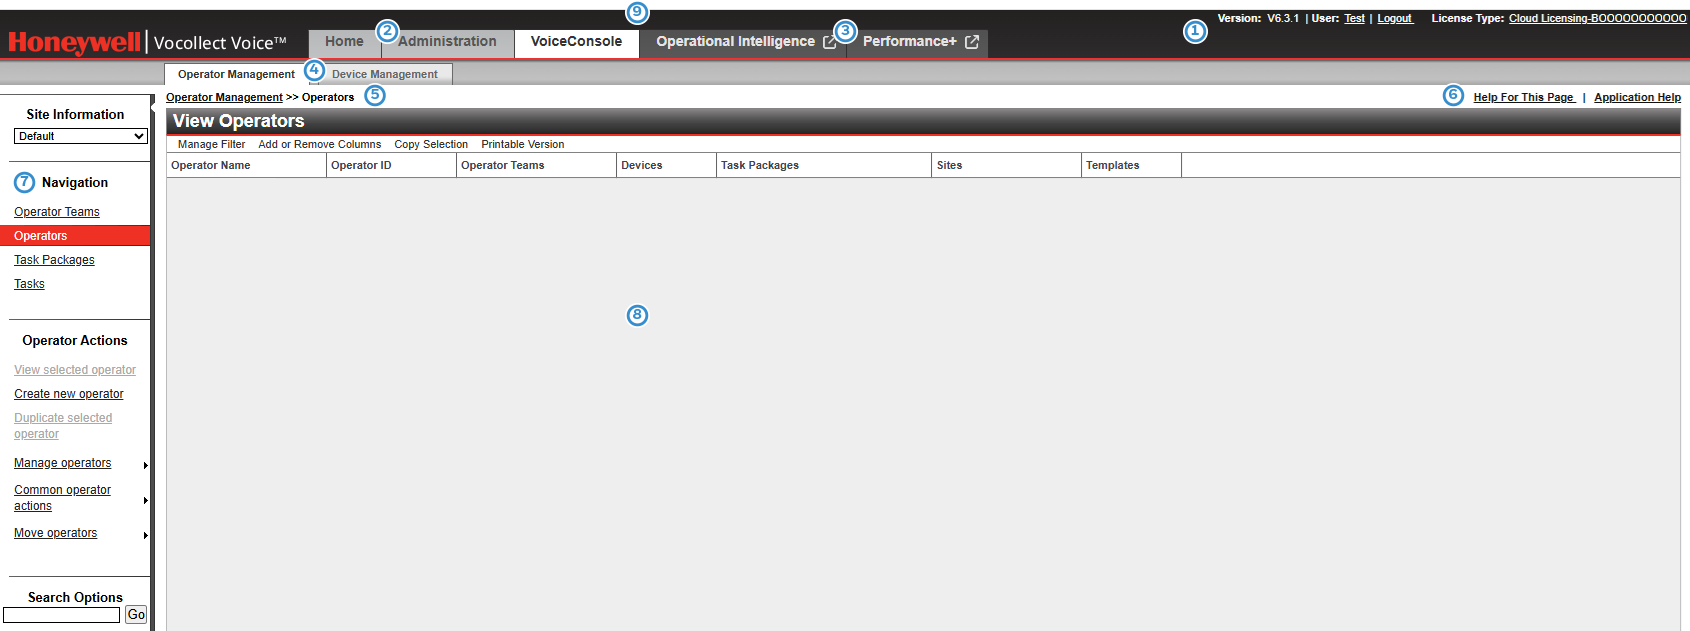This screenshot has height=631, width=1690.
Task: Click external link icon beside Performance+
Action: [971, 42]
